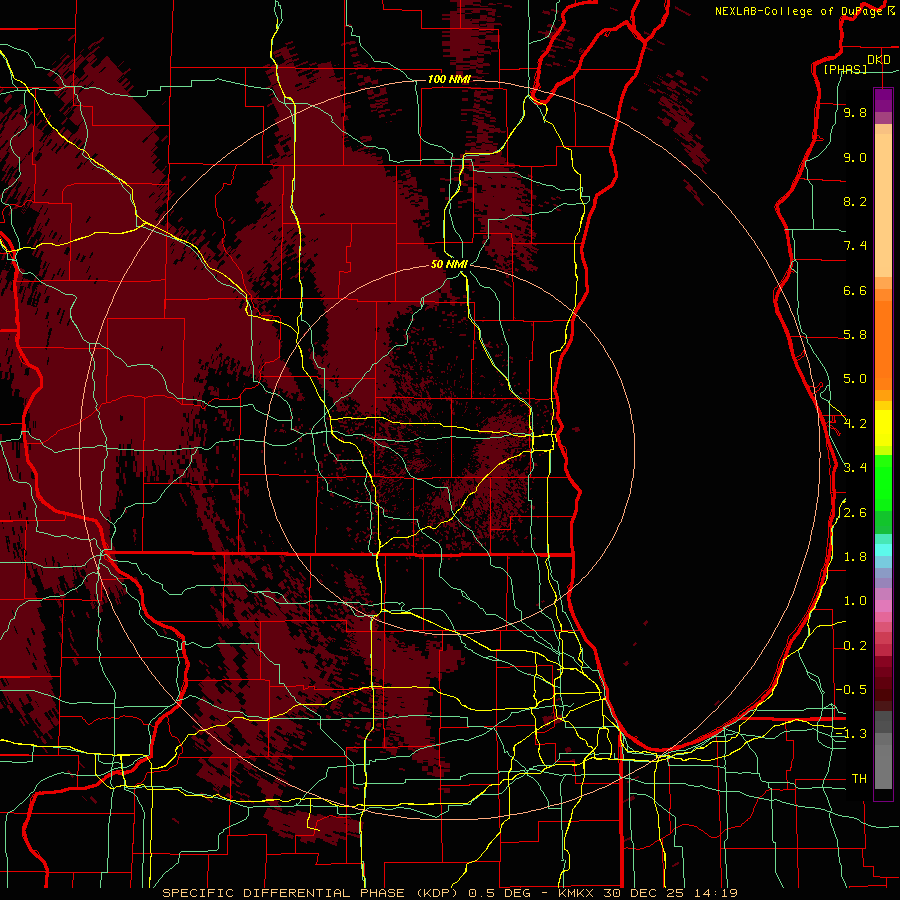The image size is (900, 900).
Task: Click the 2.6 value on the scale
Action: coord(855,513)
